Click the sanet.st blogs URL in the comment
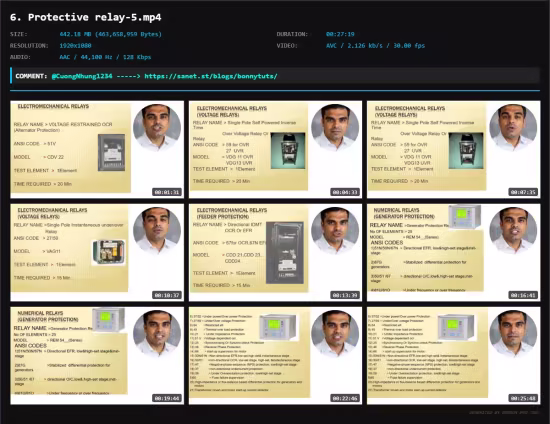This screenshot has width=550, height=424. [211, 76]
